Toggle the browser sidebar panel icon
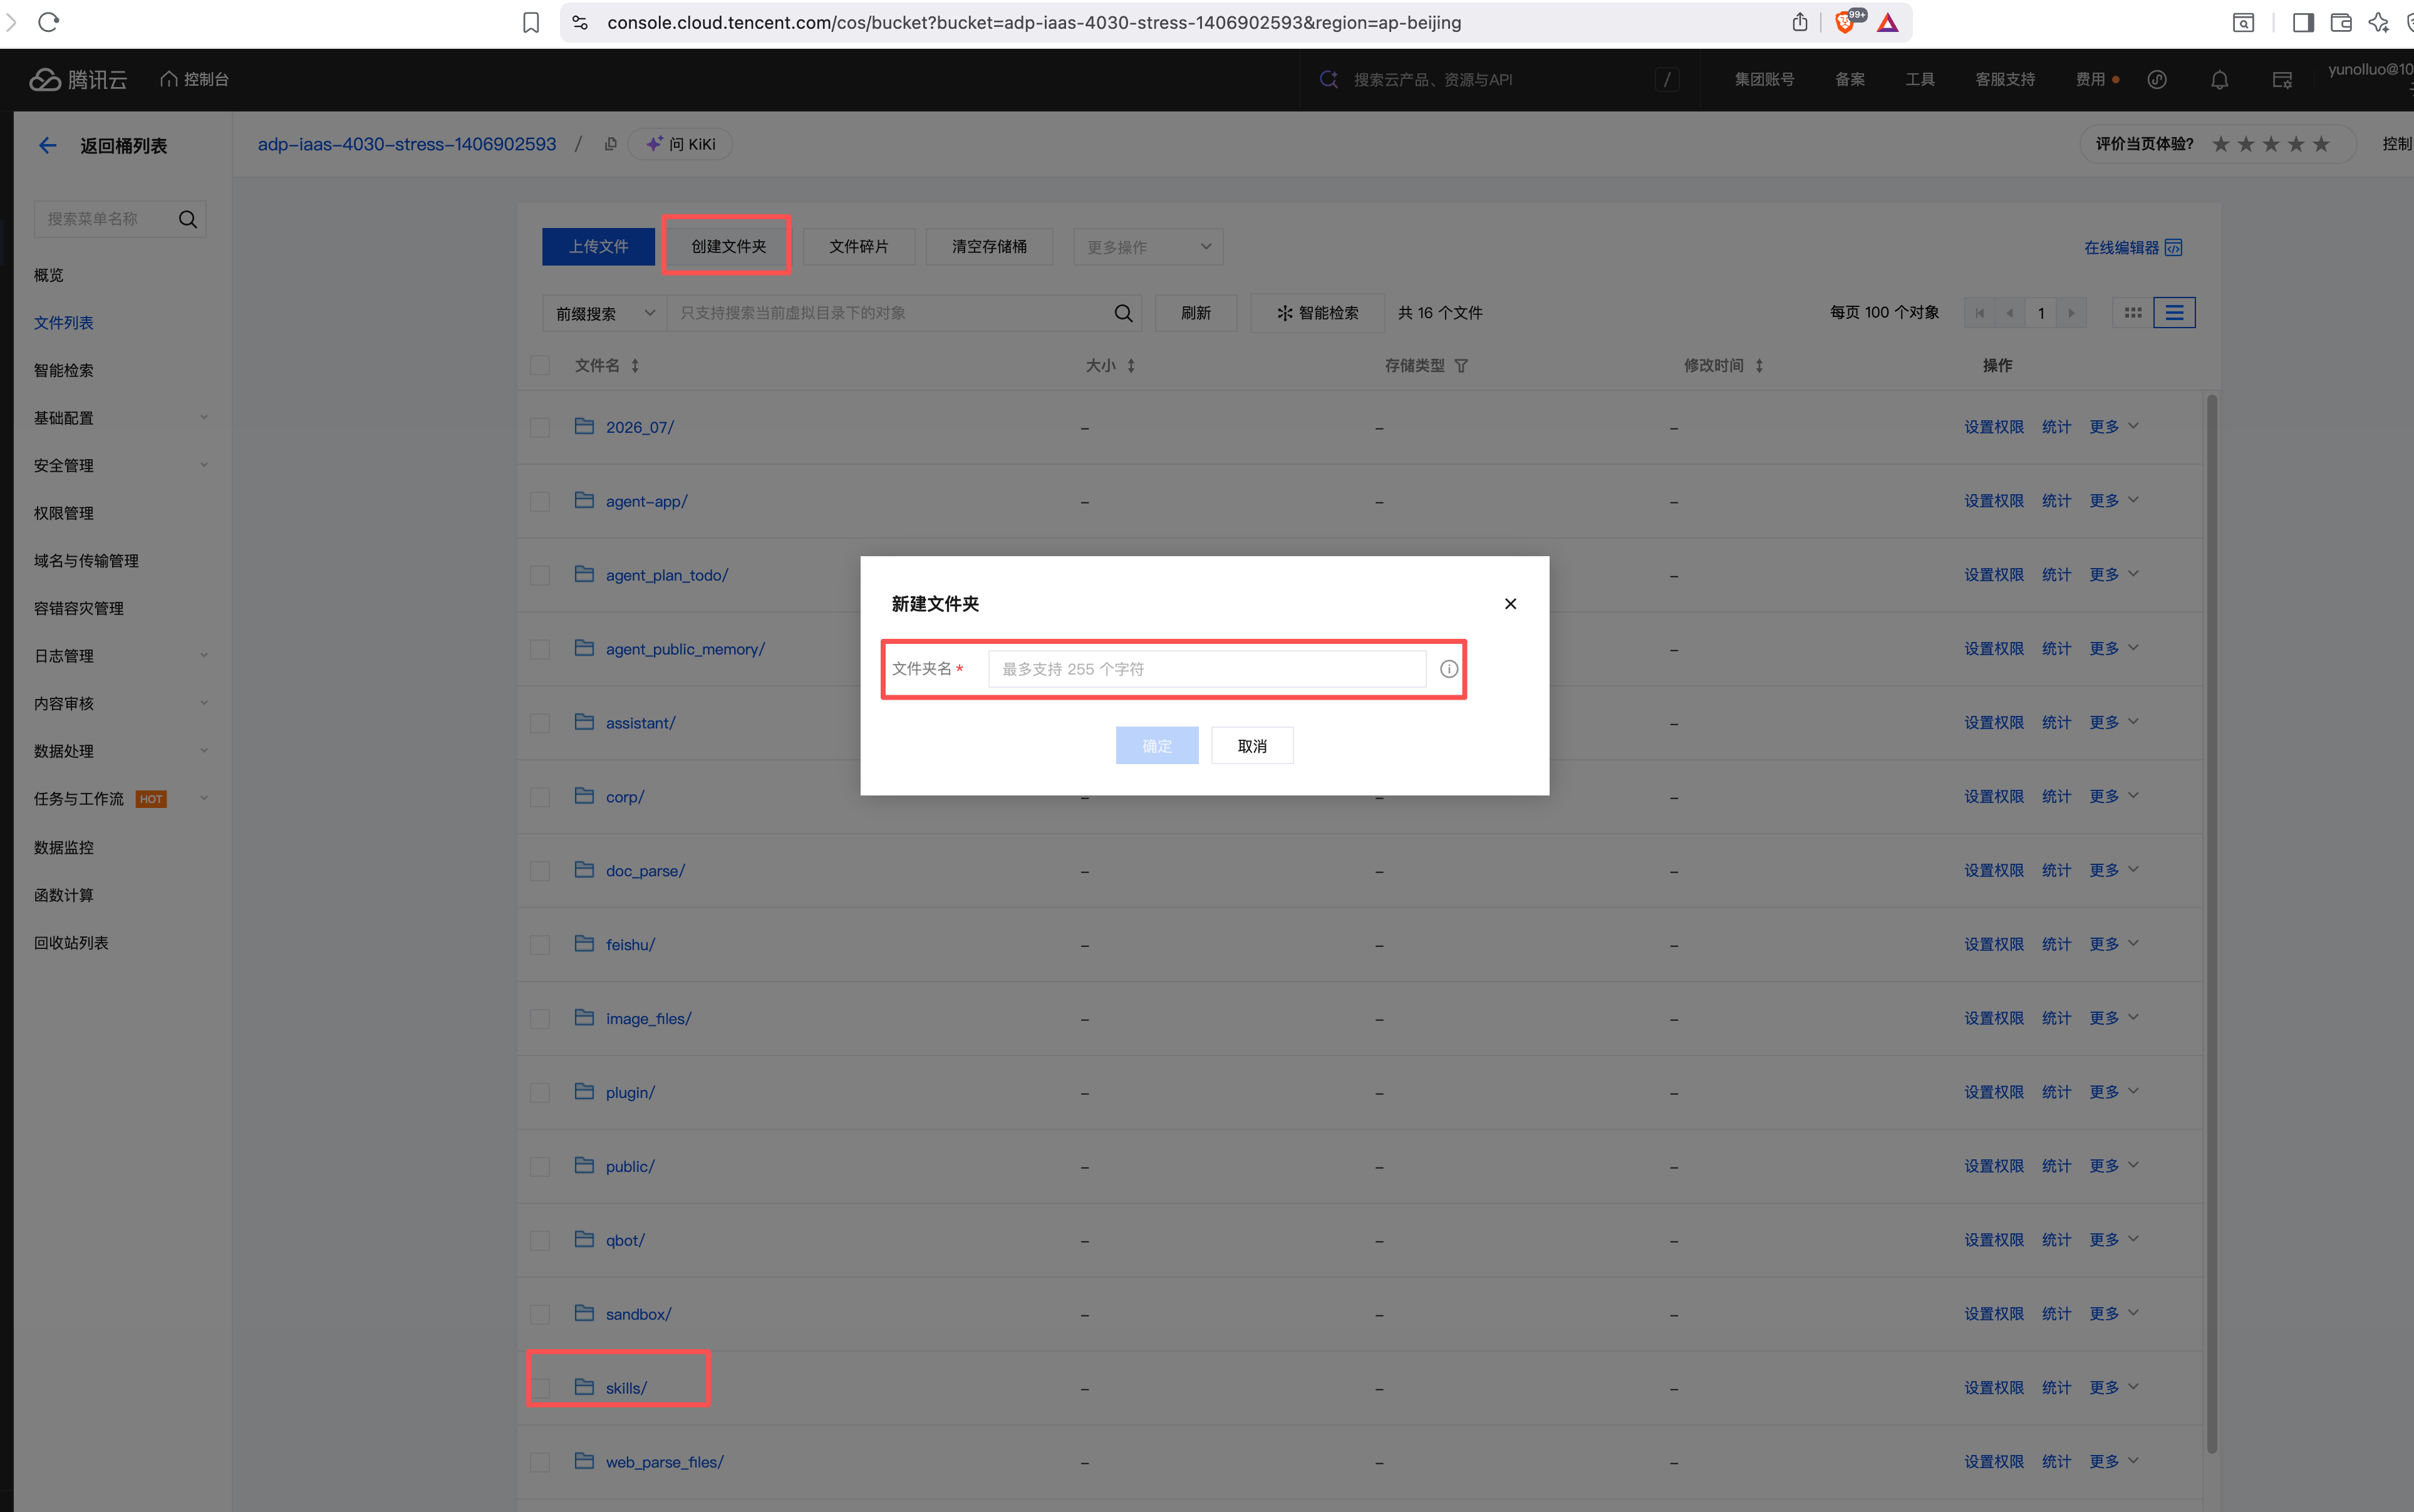Screen dimensions: 2414x1512 [2303, 22]
